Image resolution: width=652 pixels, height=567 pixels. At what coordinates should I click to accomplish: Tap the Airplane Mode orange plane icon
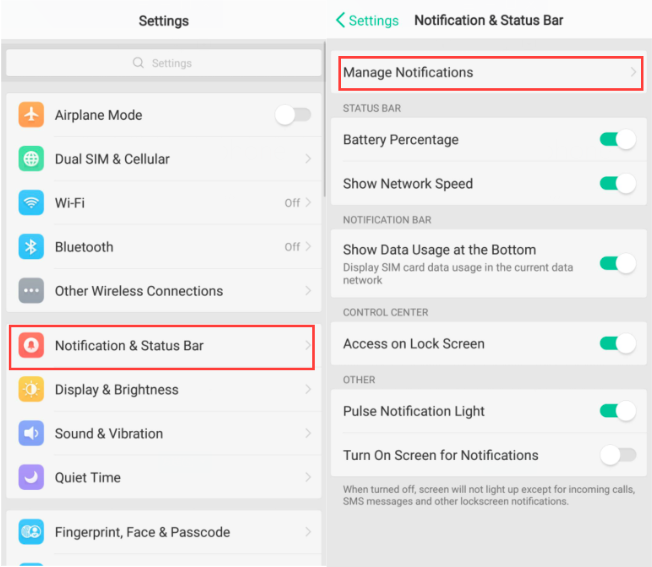31,114
